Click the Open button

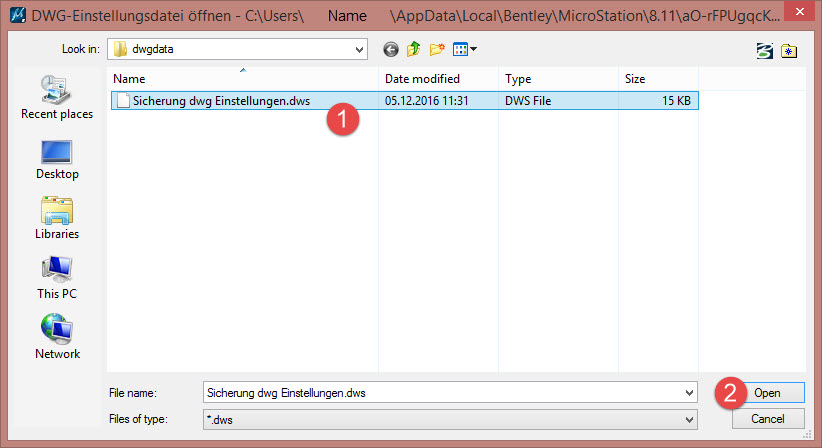(x=767, y=392)
